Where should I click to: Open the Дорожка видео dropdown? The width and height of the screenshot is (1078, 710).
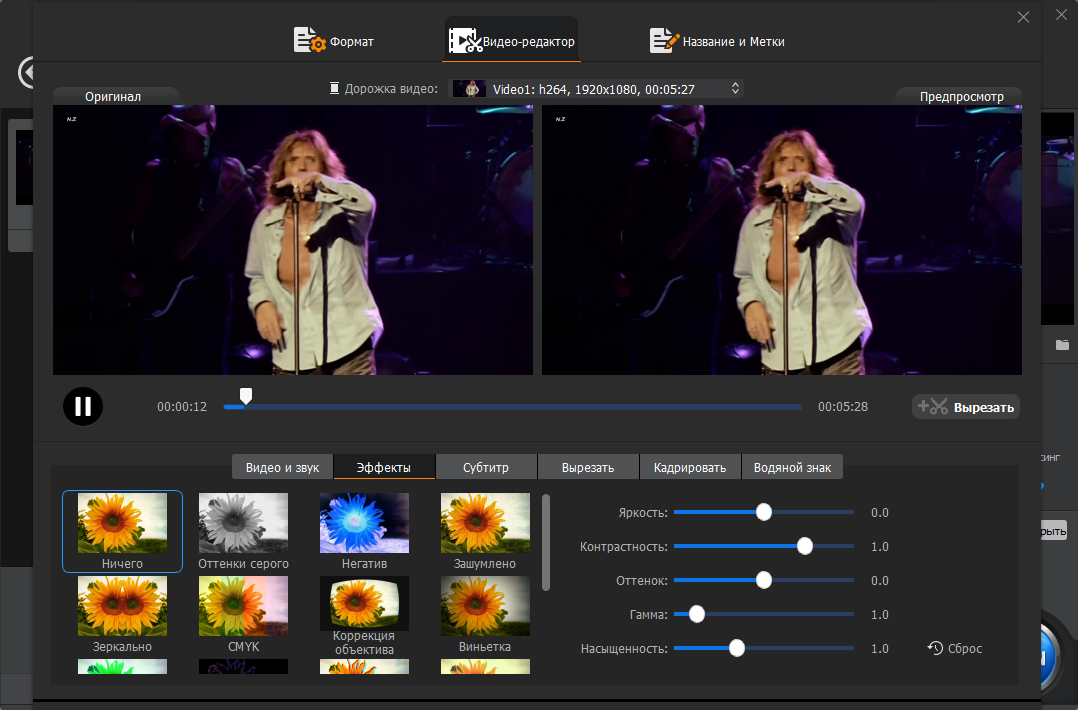(x=596, y=89)
